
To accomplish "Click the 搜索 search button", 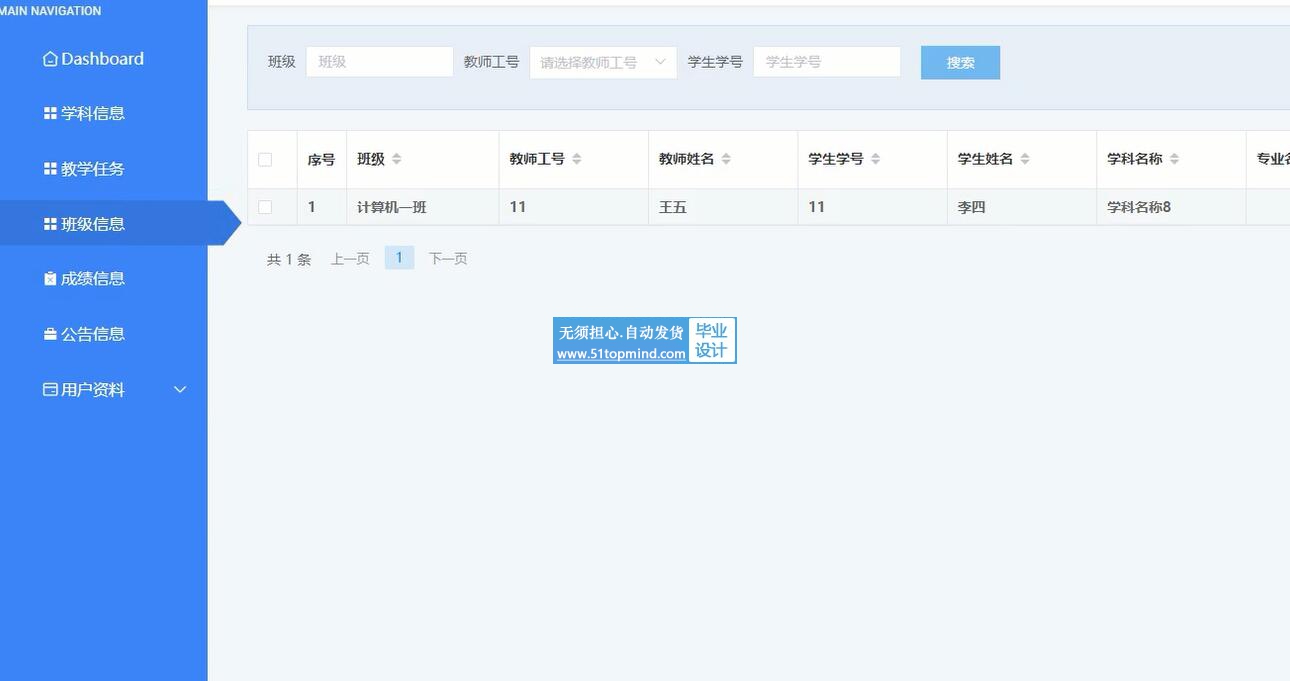I will 960,62.
